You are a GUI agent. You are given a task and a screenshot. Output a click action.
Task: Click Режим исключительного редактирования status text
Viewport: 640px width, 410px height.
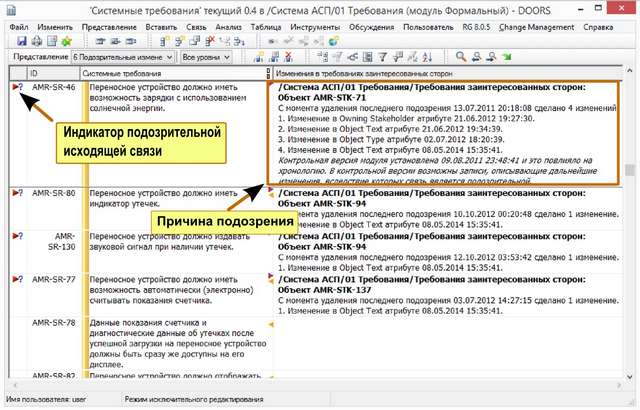tap(194, 399)
